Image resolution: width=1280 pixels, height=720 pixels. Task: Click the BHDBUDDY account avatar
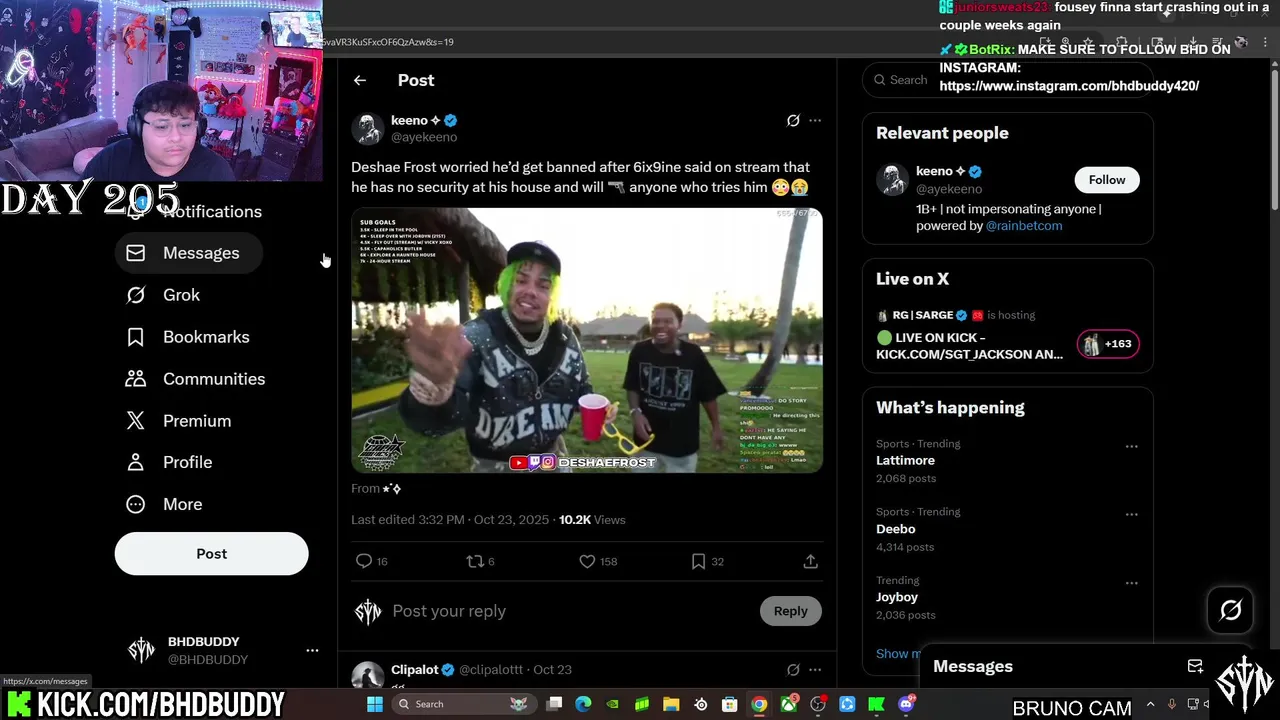142,650
